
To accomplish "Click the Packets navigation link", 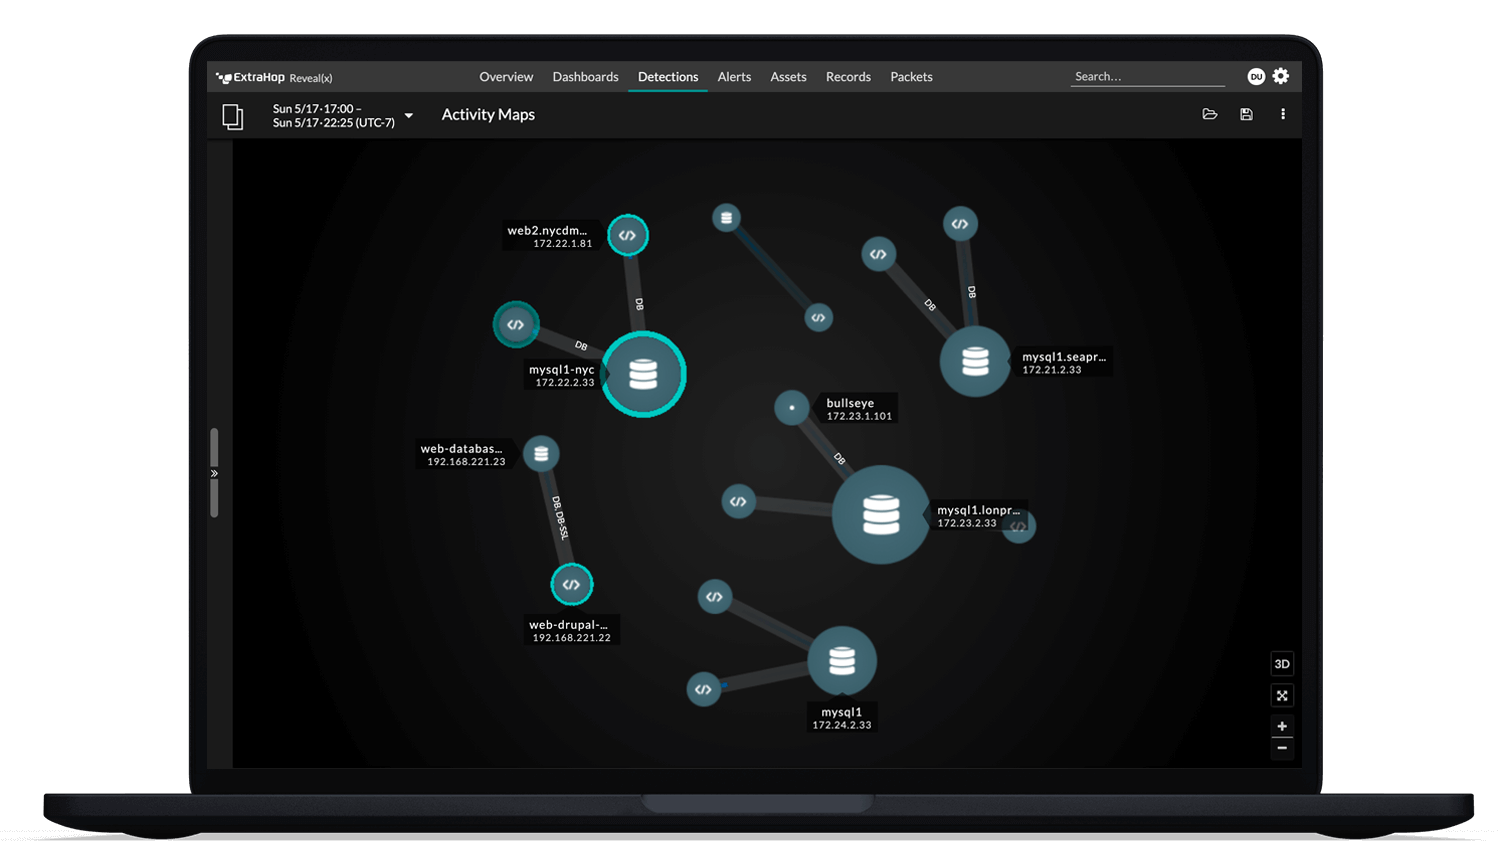I will coord(910,76).
